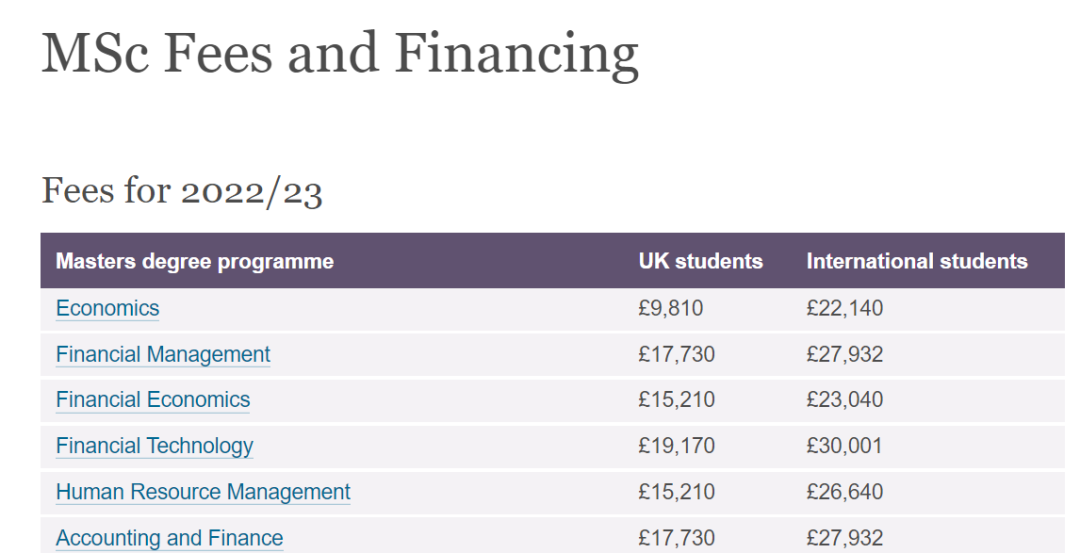
Task: Select Financial Economics international fee £23,040
Action: pos(844,399)
